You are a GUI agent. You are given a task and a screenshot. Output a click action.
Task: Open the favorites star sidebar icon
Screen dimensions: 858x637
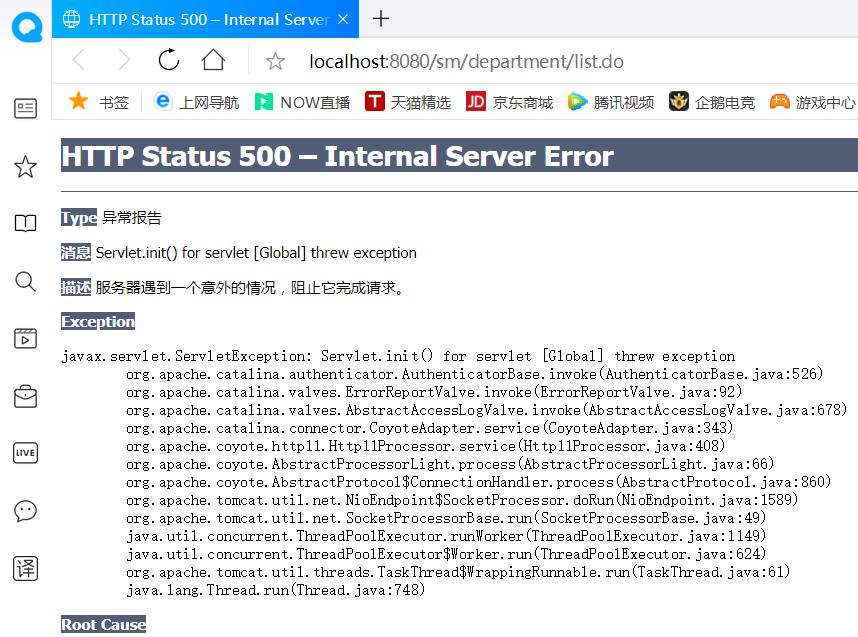(25, 166)
